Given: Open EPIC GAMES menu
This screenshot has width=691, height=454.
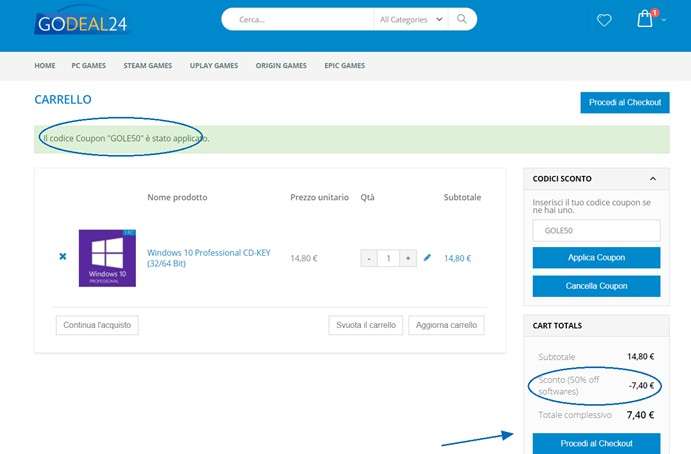Looking at the screenshot, I should point(345,66).
